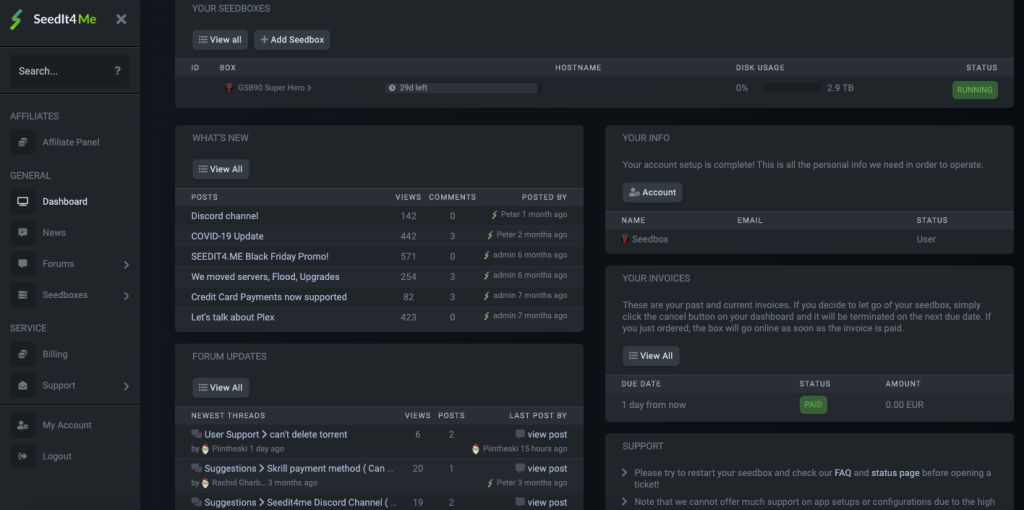This screenshot has width=1024, height=510.
Task: Expand the Support submenu chevron
Action: click(126, 386)
